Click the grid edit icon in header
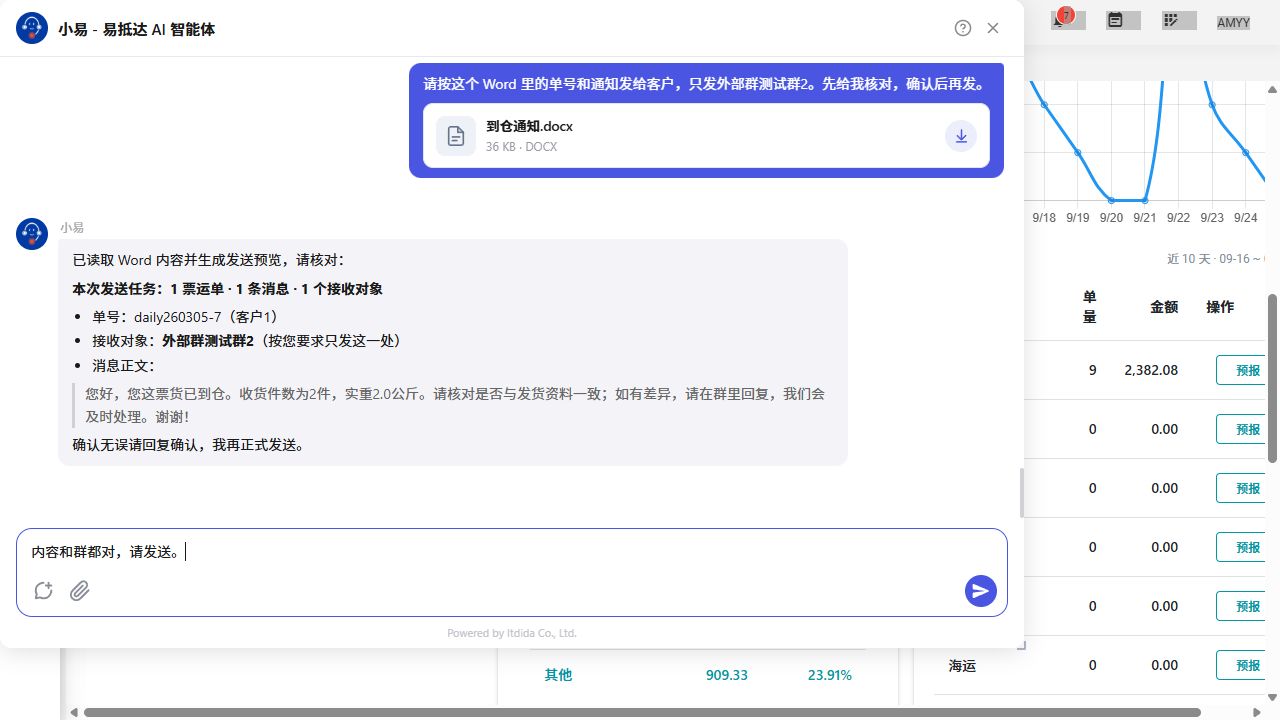This screenshot has height=720, width=1280. point(1171,20)
